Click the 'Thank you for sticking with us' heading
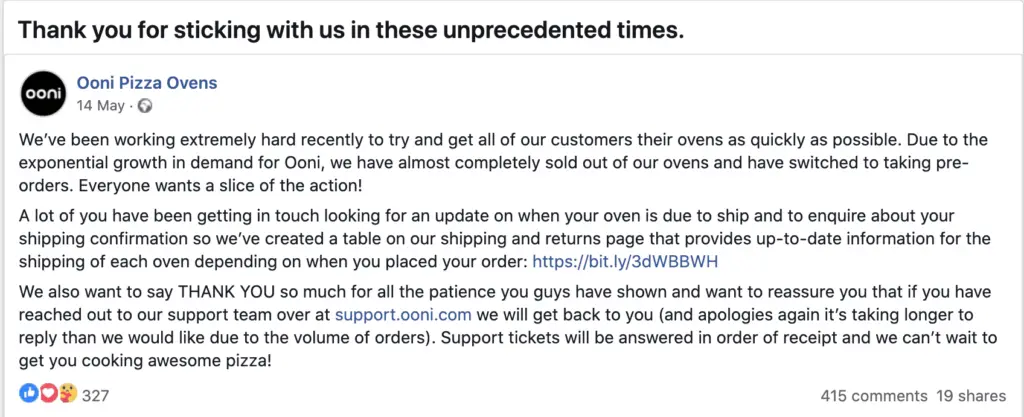The width and height of the screenshot is (1024, 417). (x=351, y=30)
